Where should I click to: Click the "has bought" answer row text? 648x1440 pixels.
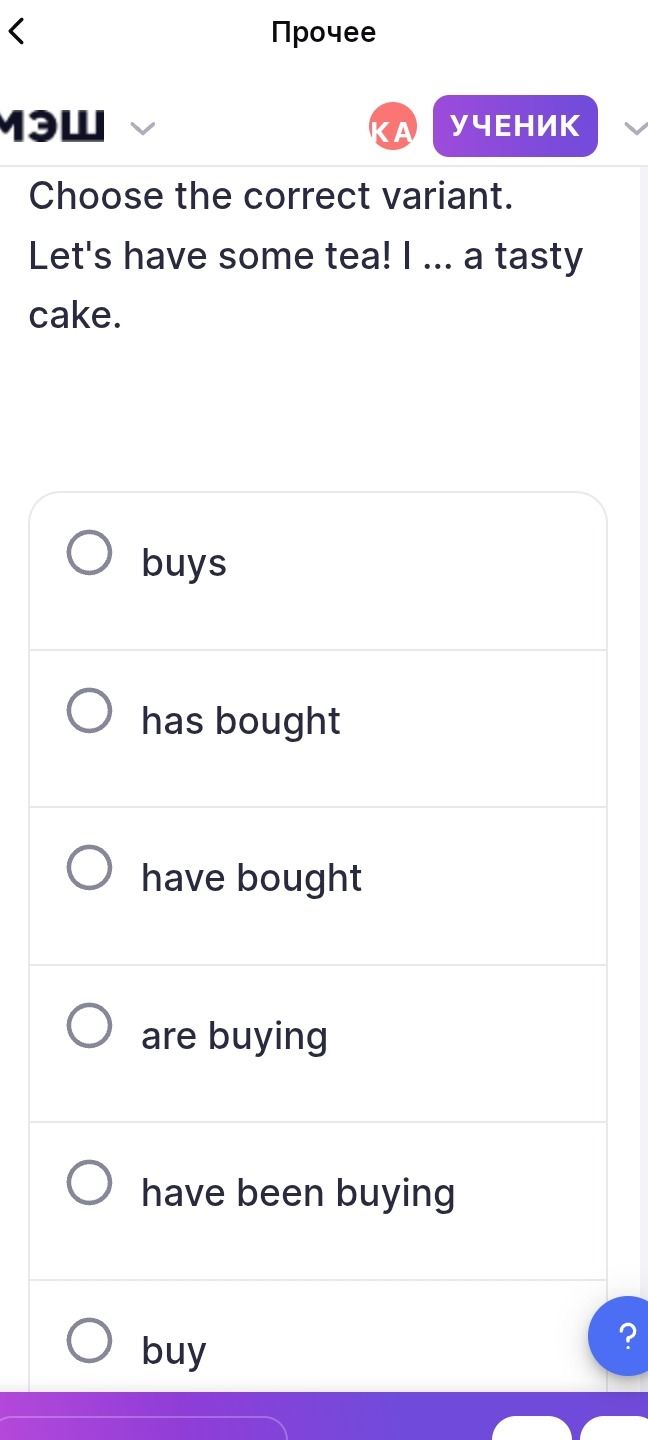click(x=241, y=721)
